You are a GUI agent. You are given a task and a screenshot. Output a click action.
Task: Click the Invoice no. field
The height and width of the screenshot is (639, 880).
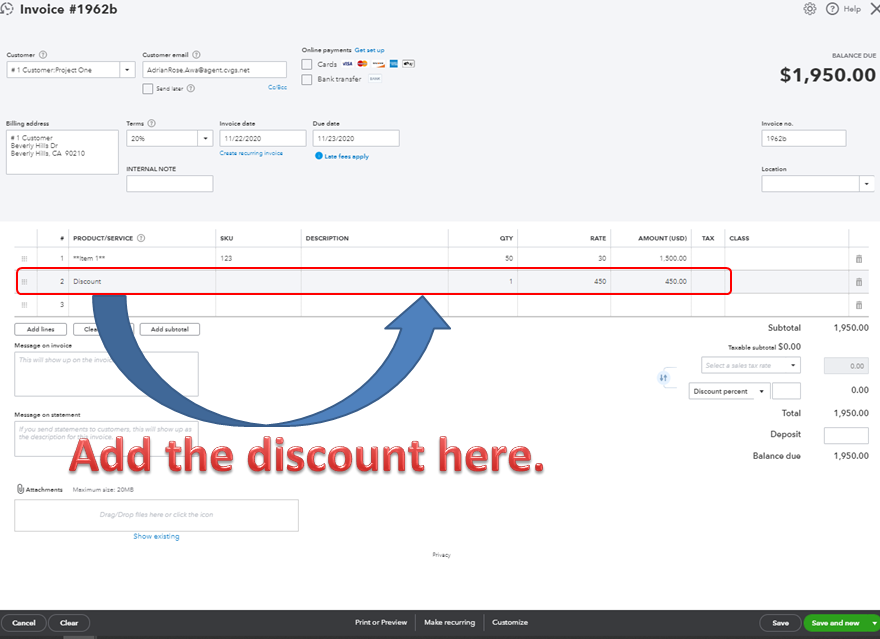pyautogui.click(x=804, y=139)
